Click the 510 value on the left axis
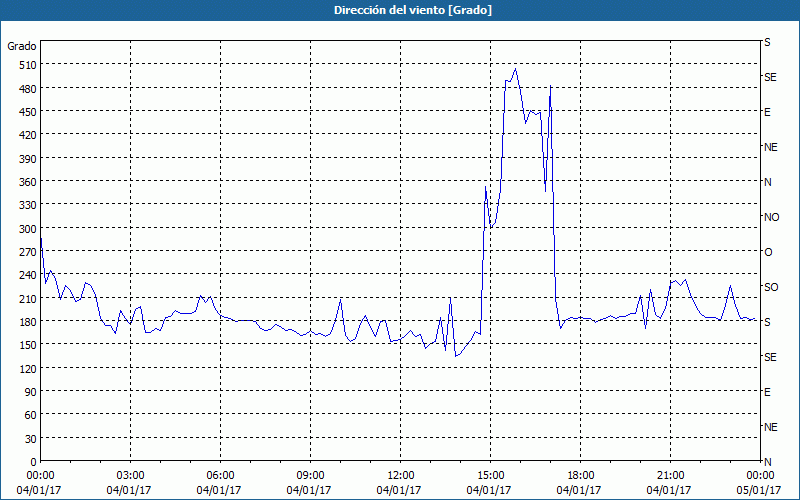 pos(28,65)
